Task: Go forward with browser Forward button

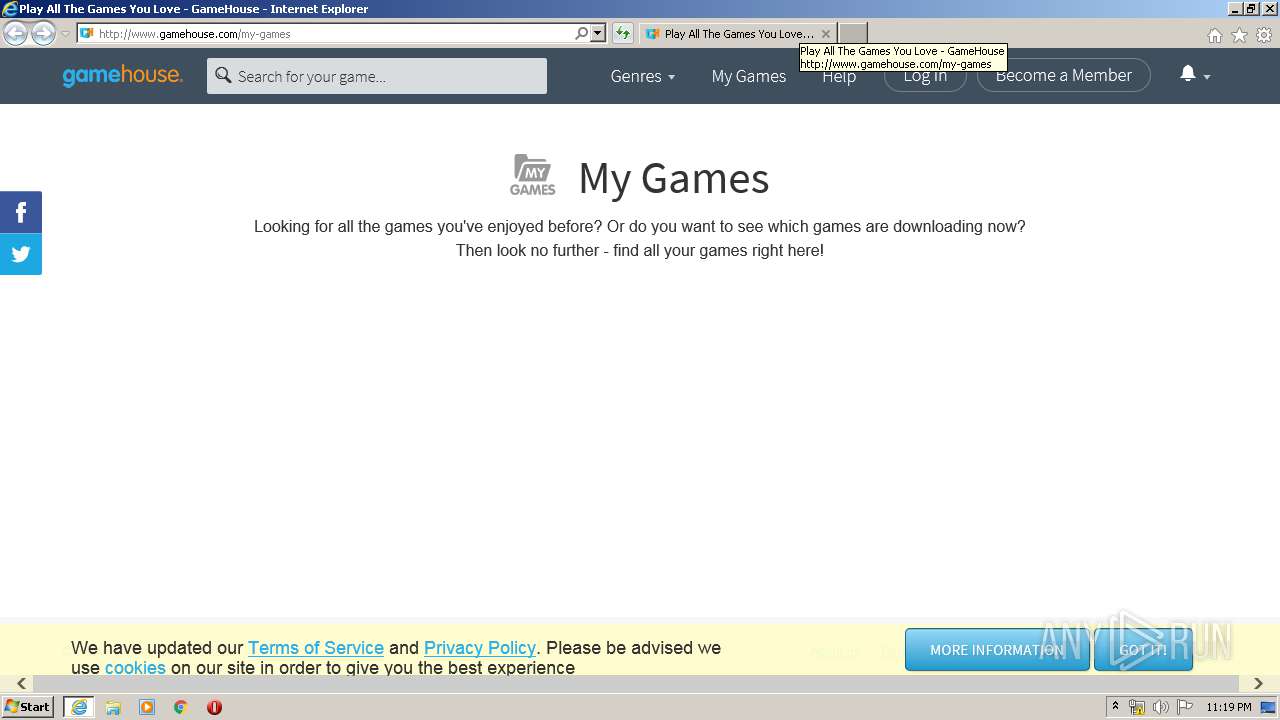Action: 43,33
